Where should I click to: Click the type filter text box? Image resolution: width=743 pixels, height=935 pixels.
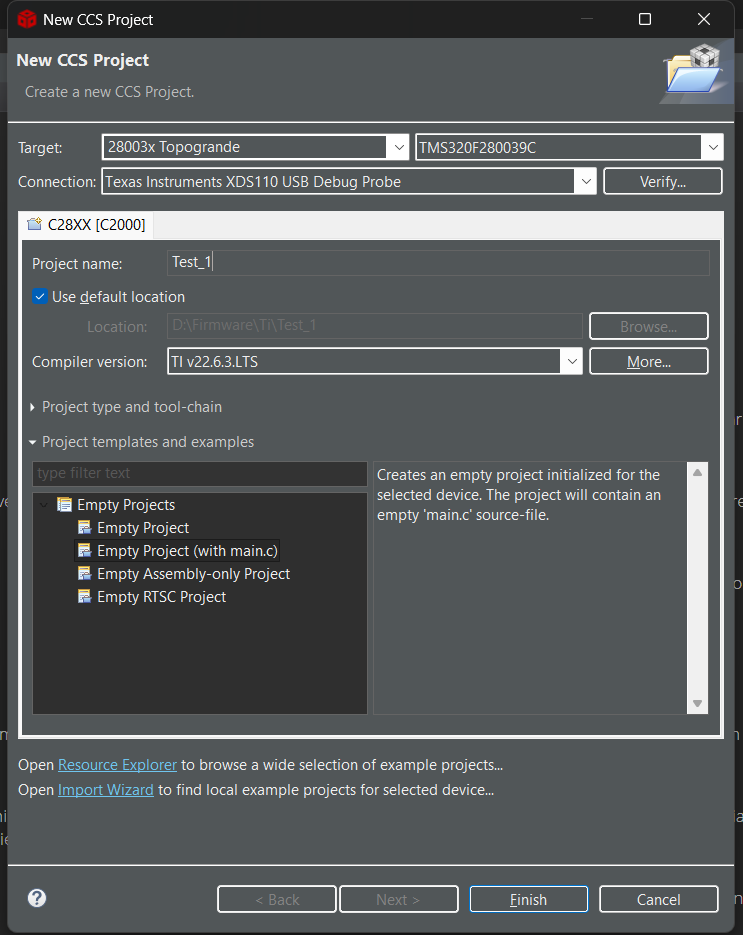(x=200, y=473)
